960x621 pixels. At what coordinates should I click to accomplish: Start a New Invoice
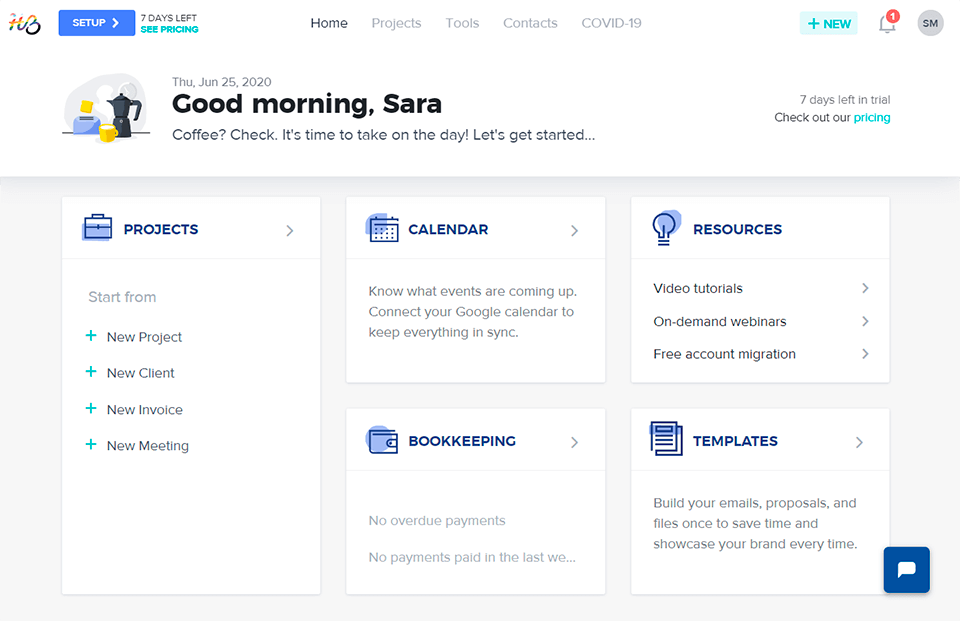(x=144, y=409)
